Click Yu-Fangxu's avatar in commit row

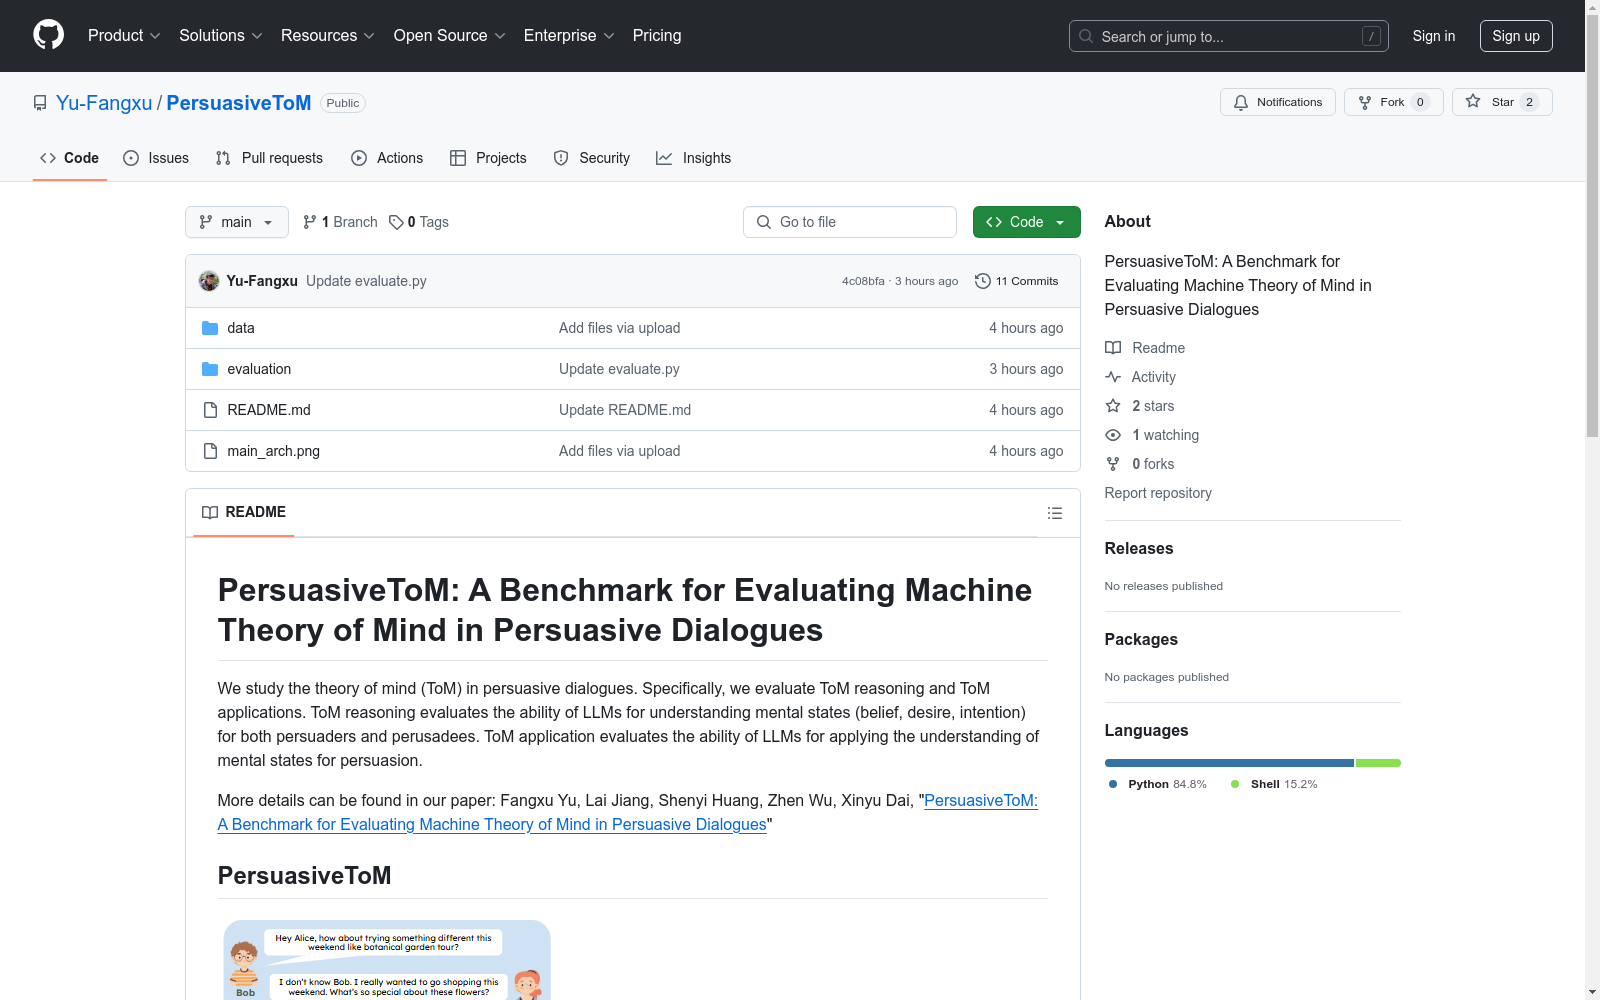pyautogui.click(x=209, y=281)
